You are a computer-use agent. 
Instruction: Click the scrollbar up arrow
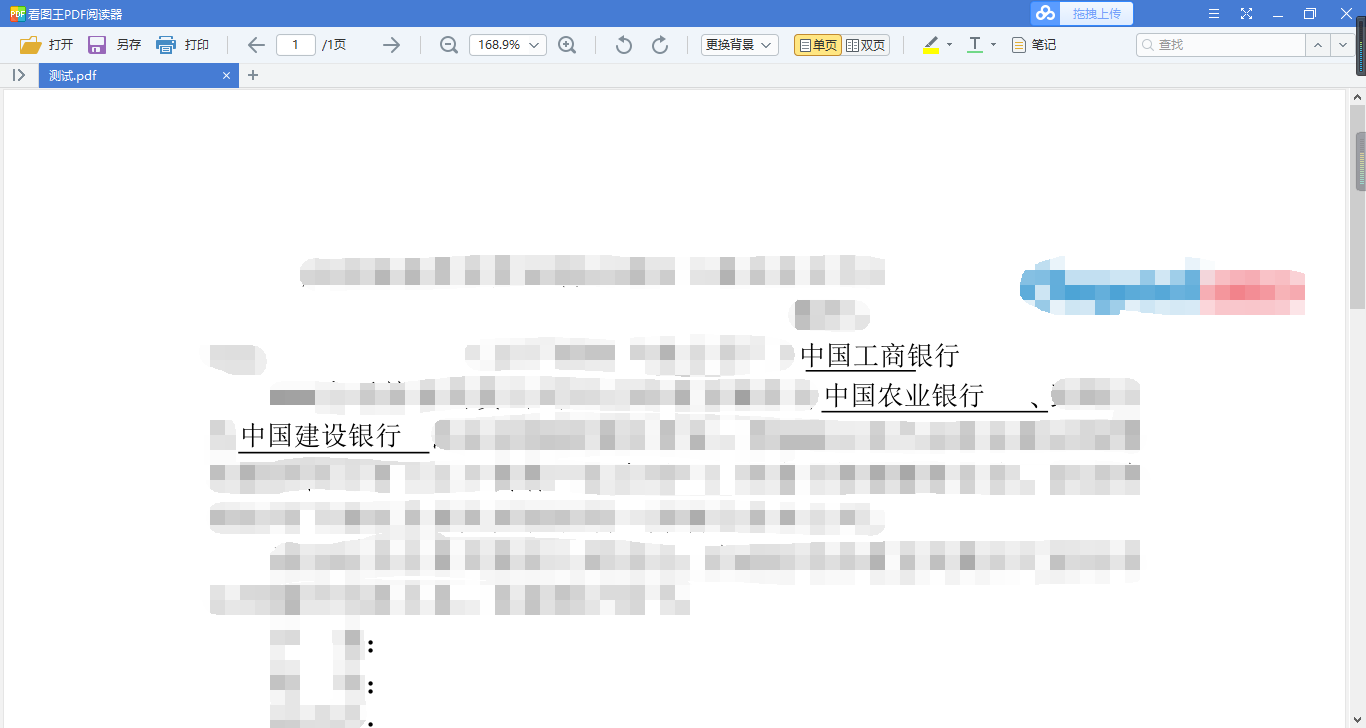[1358, 97]
